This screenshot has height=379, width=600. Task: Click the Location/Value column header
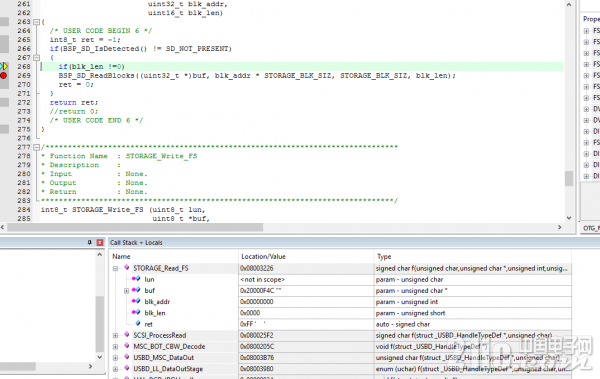pyautogui.click(x=264, y=256)
